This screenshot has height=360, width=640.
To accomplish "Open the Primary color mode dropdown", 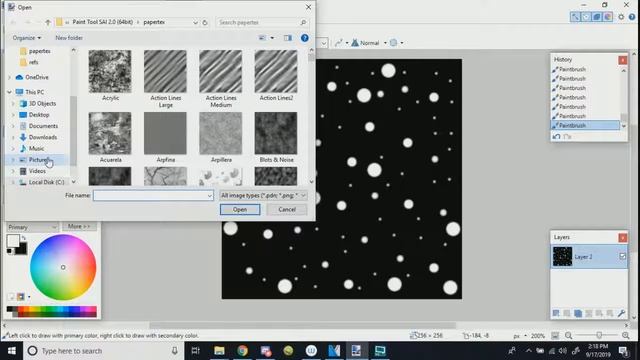I will tap(32, 227).
